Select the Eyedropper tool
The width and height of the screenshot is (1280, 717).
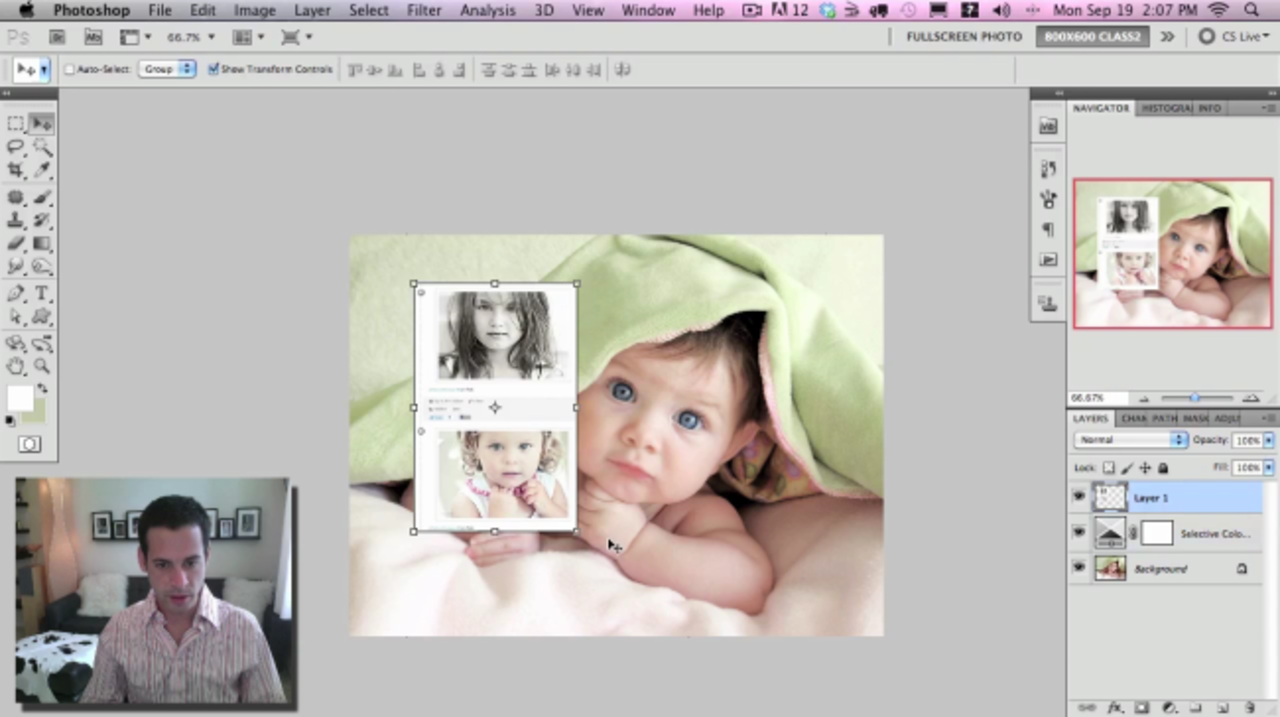42,171
